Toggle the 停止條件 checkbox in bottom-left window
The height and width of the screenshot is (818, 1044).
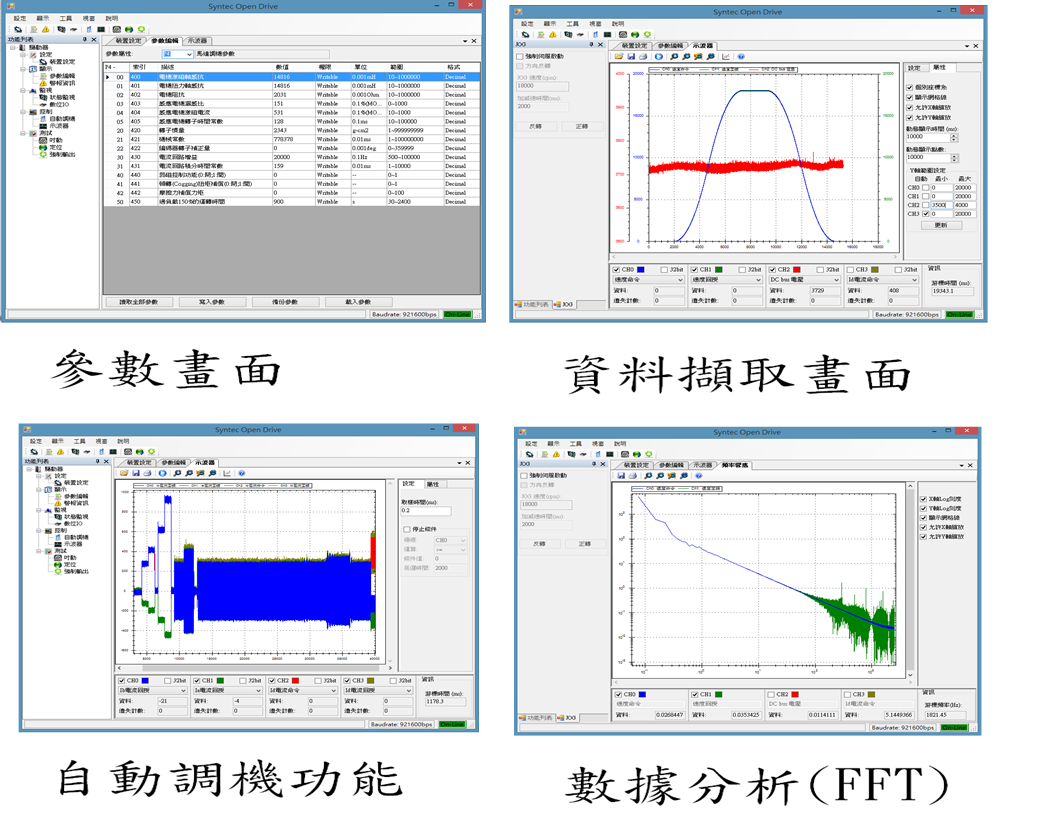coord(405,529)
